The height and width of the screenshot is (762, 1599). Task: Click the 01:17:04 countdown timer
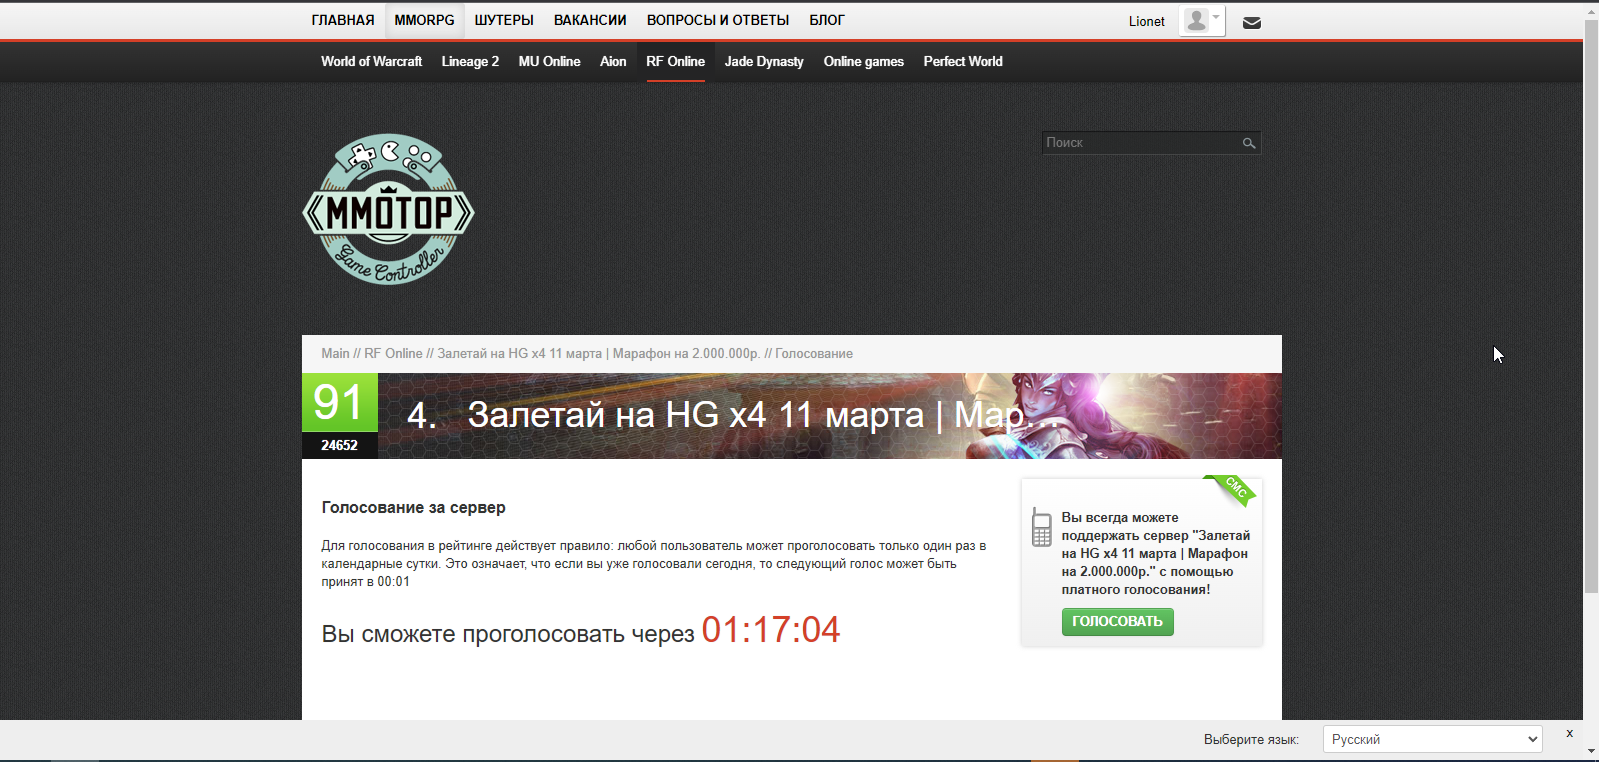coord(770,630)
